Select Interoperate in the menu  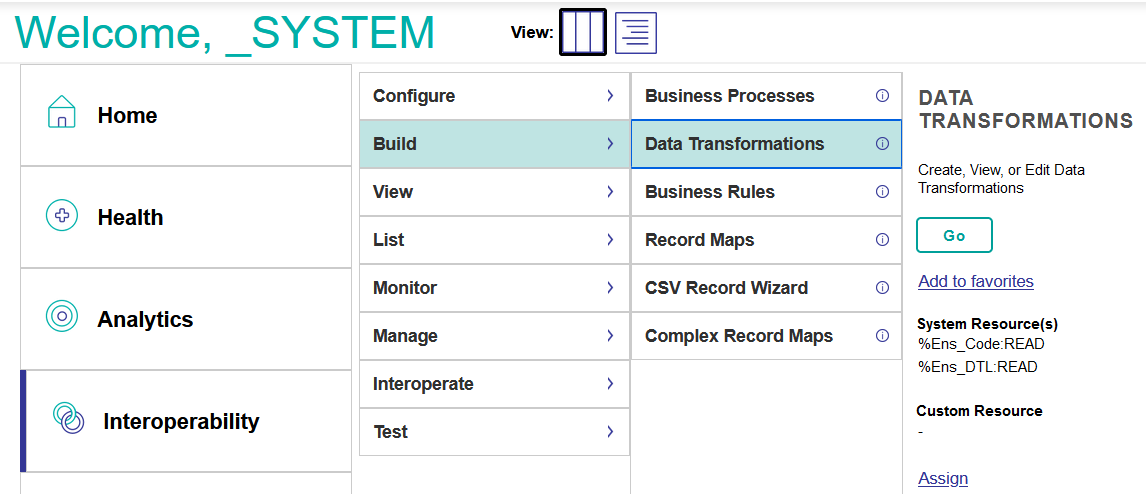pyautogui.click(x=494, y=384)
